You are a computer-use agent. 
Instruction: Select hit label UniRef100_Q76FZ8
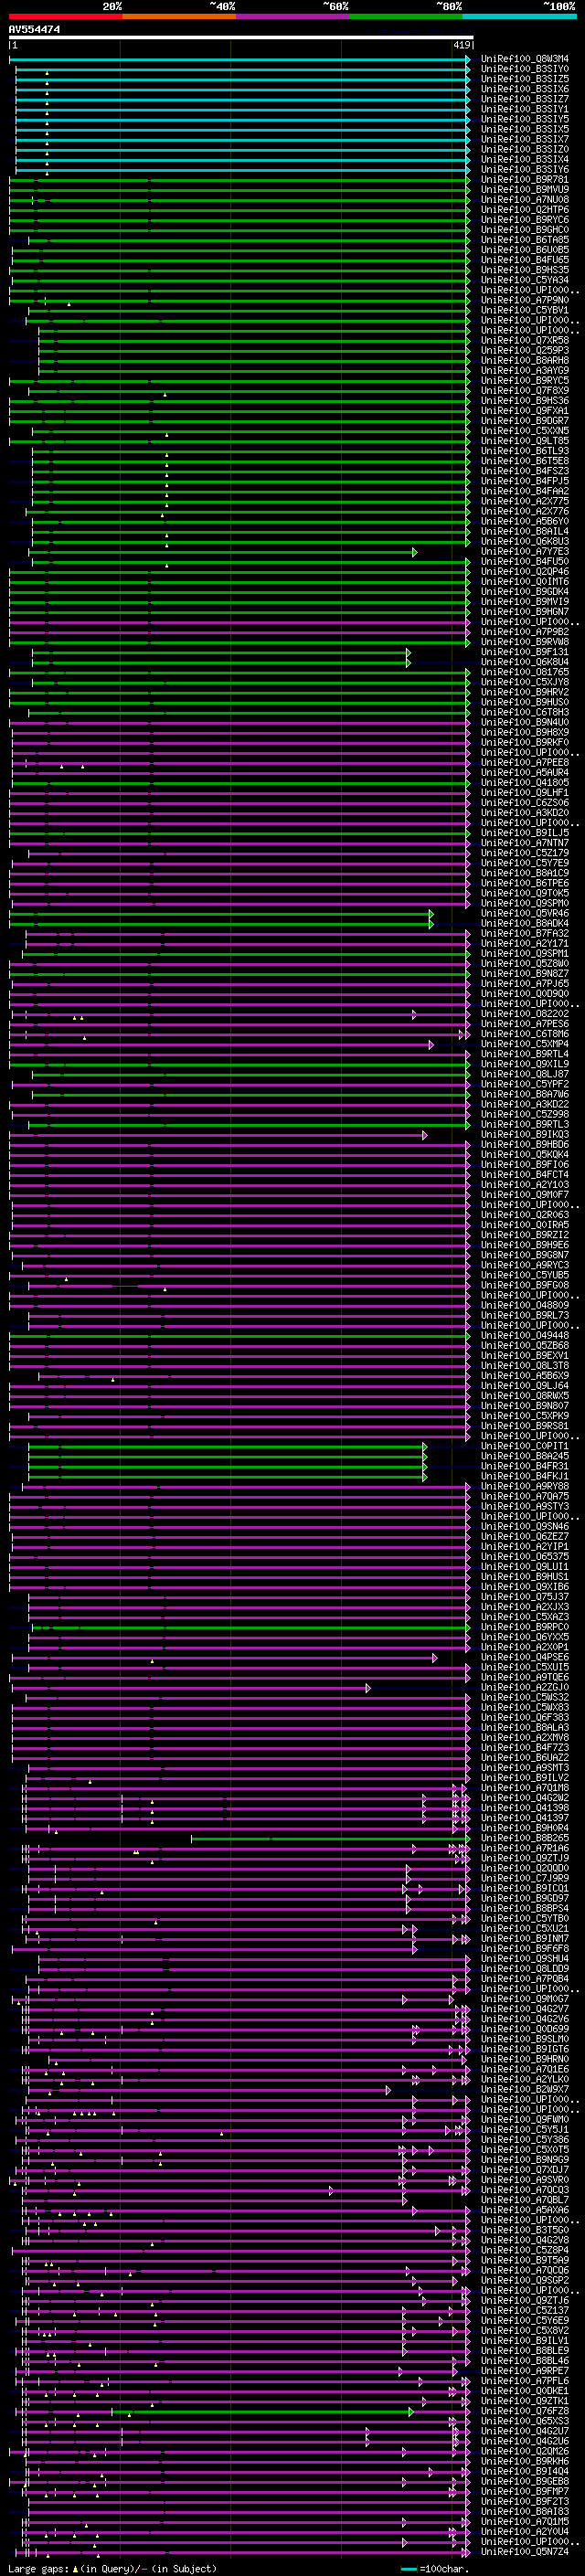pos(525,2411)
